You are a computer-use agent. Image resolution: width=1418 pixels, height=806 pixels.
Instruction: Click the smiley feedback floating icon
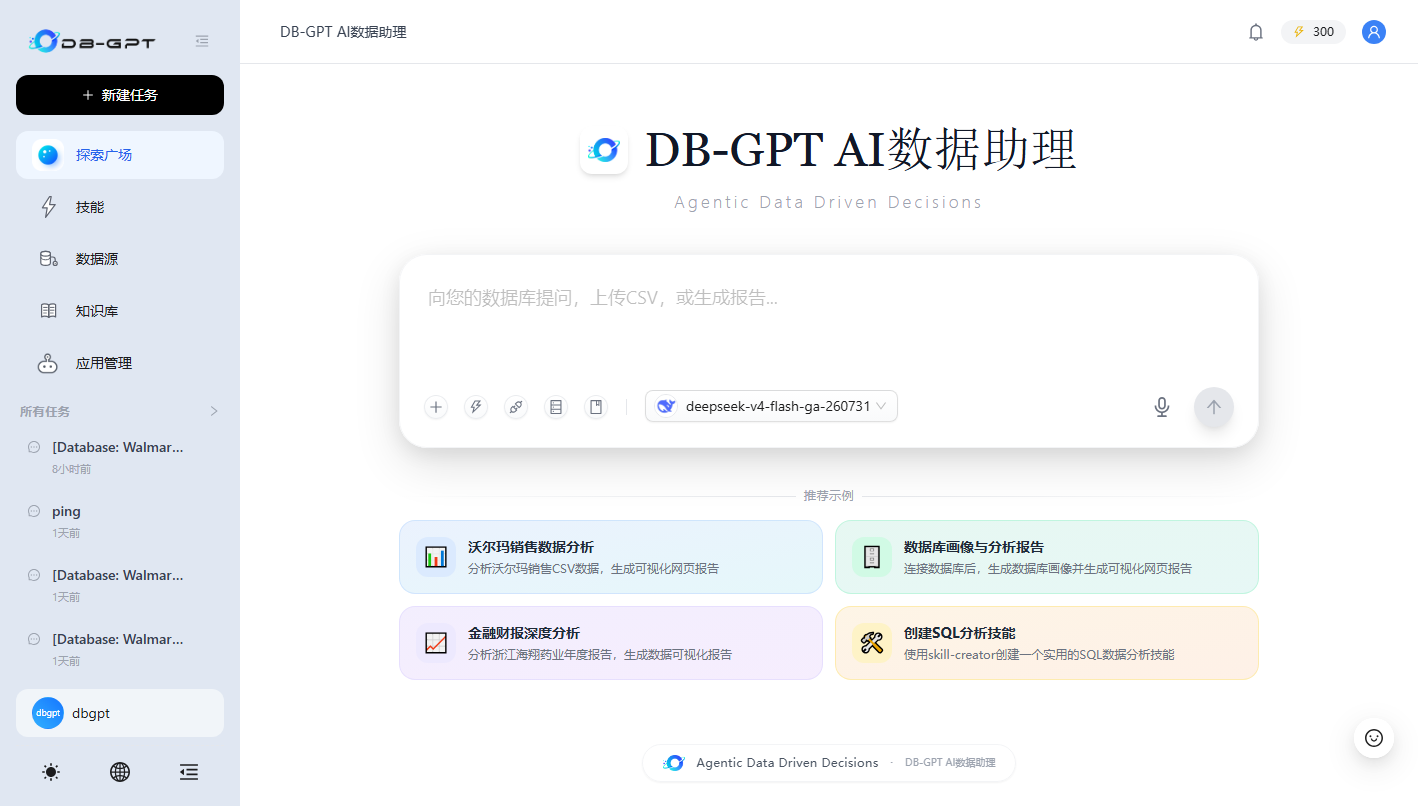(x=1374, y=738)
